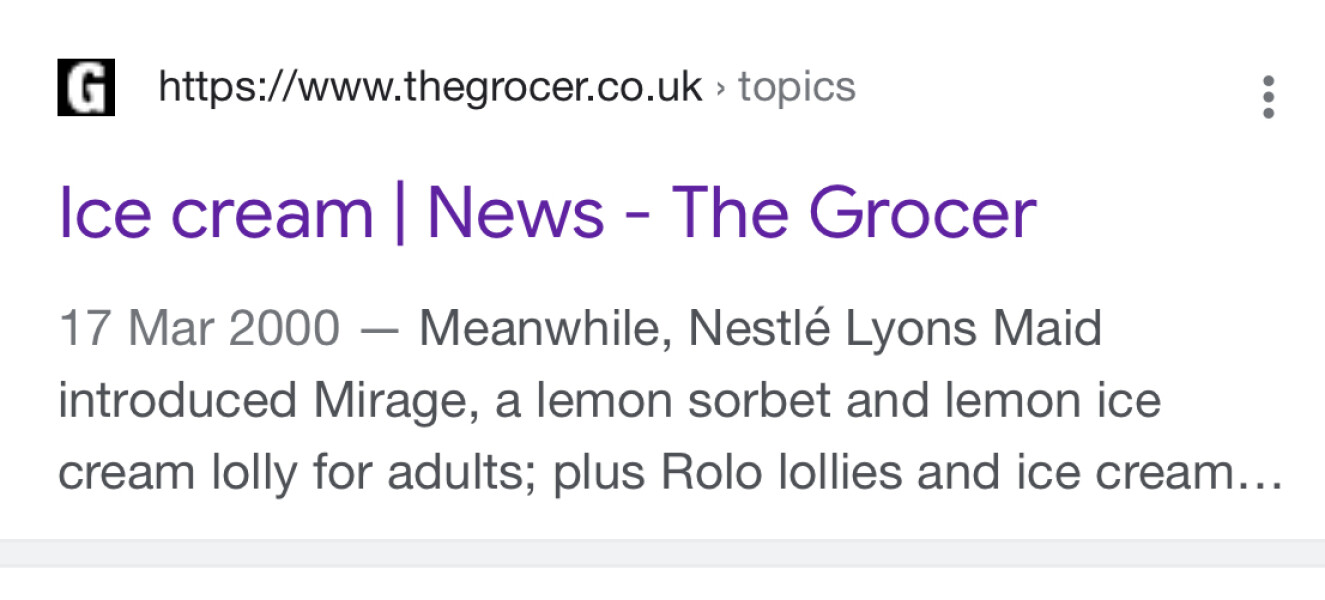Open the three-dot more options menu

pyautogui.click(x=1268, y=97)
